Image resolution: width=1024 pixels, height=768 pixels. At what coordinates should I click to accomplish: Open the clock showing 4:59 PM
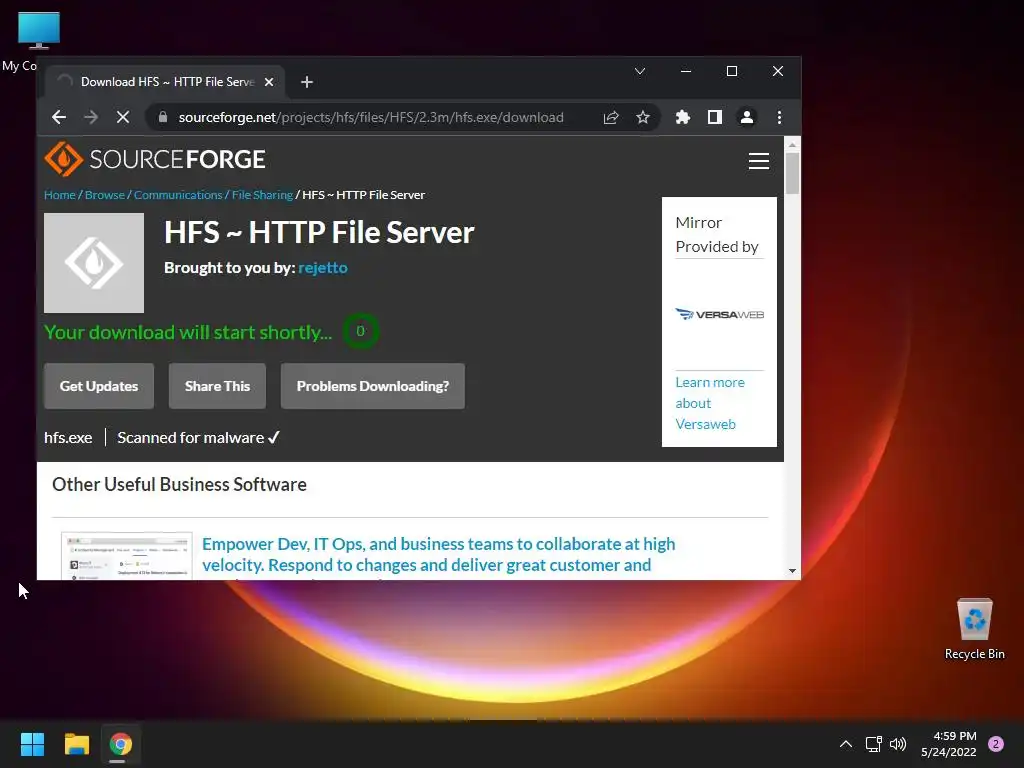(949, 744)
